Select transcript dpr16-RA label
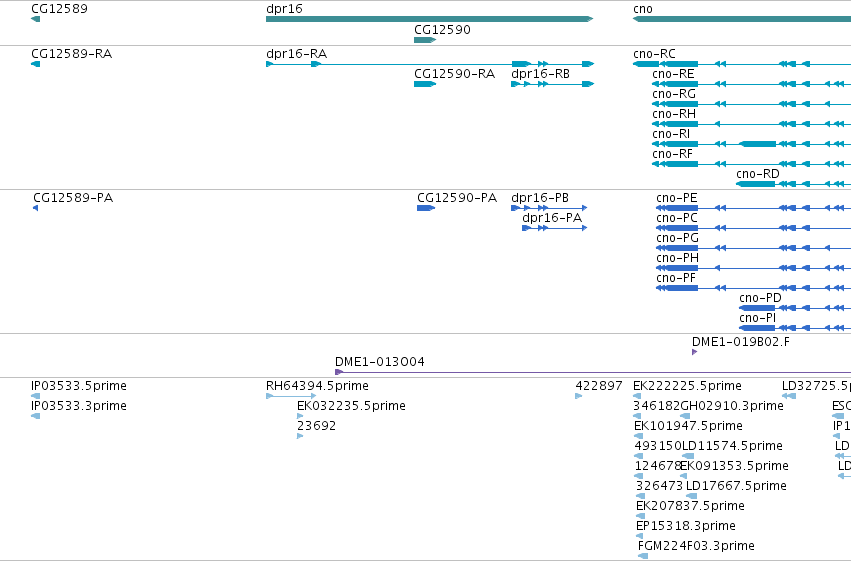This screenshot has height=561, width=851. [296, 54]
